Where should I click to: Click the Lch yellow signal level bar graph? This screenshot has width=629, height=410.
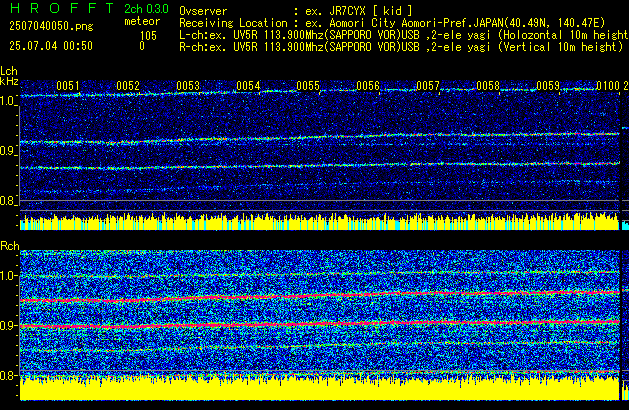[x=320, y=222]
